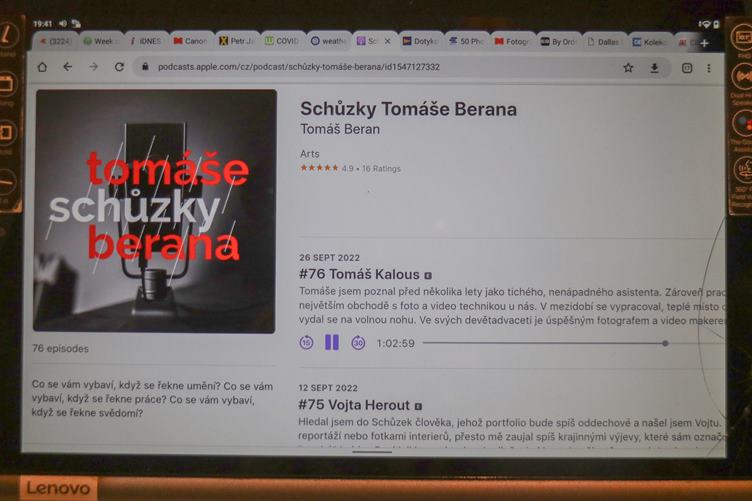Viewport: 752px width, 501px height.
Task: Open browser three-dot menu
Action: [x=709, y=69]
